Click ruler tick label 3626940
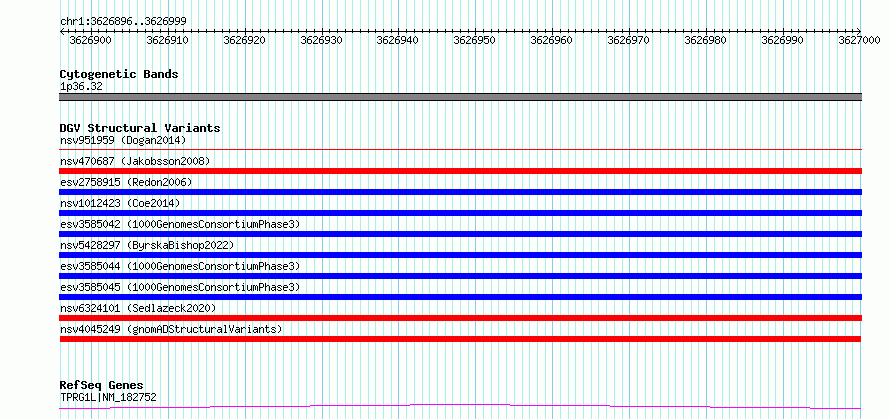This screenshot has height=419, width=890. tap(398, 40)
